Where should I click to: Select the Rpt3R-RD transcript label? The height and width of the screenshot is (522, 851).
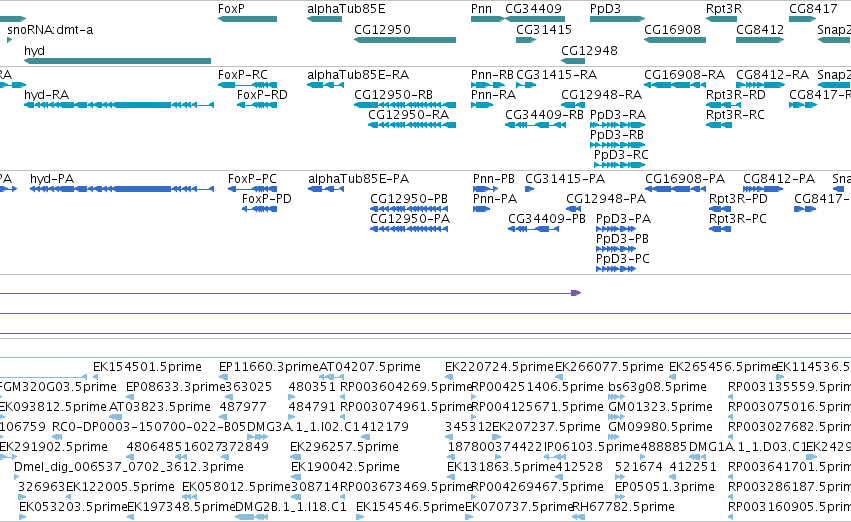pos(736,94)
